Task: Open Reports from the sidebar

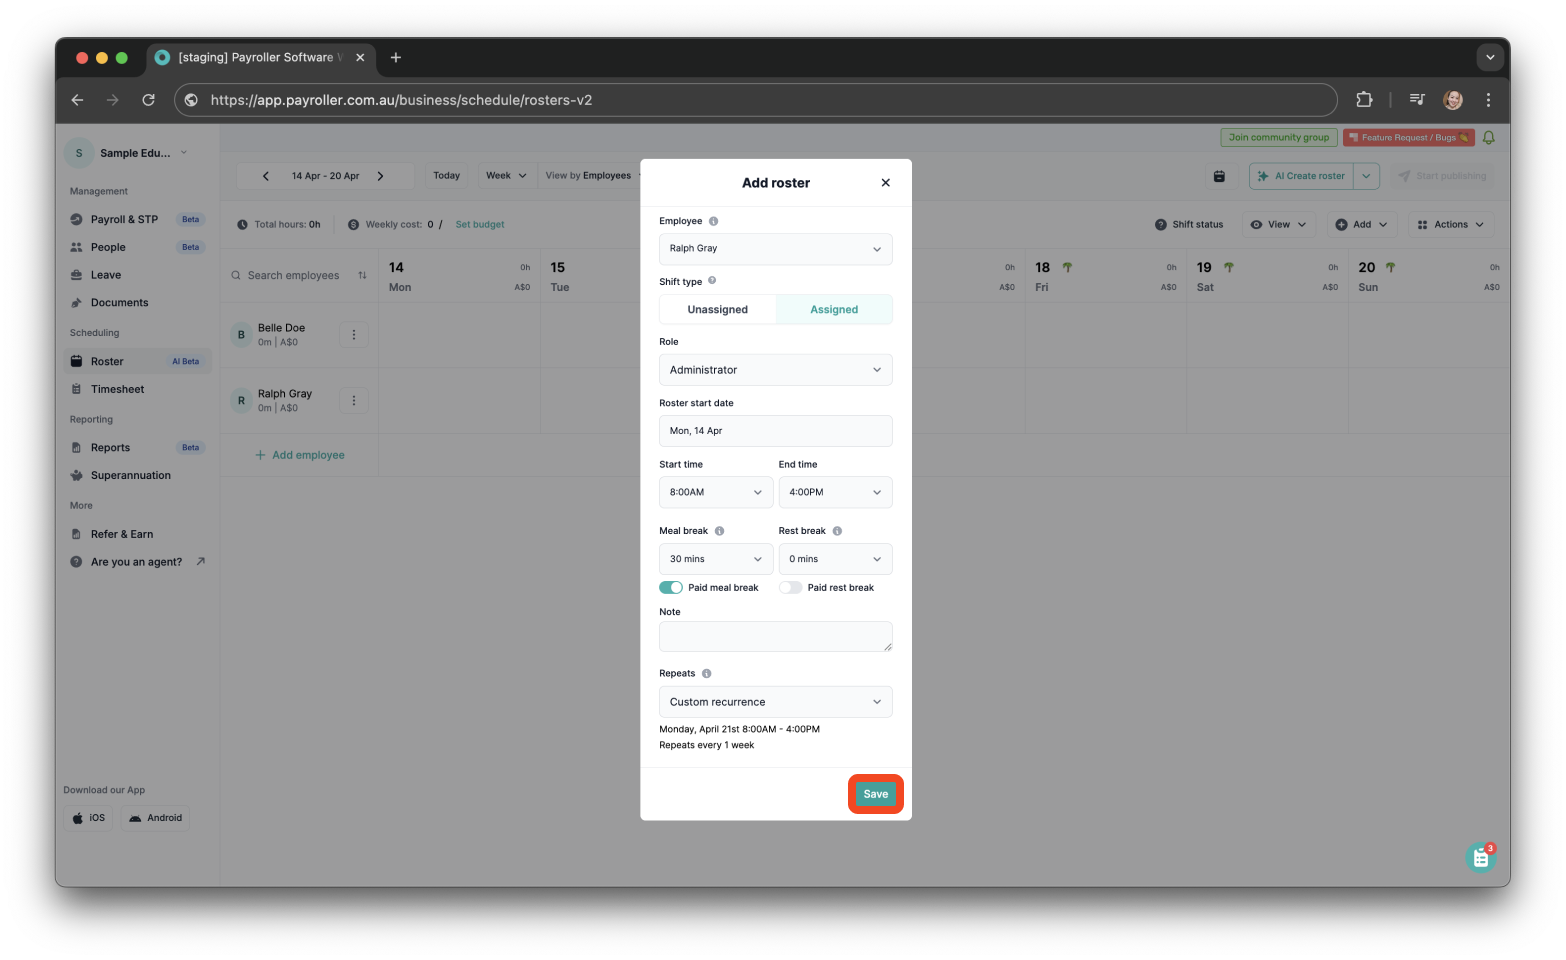Action: point(110,447)
